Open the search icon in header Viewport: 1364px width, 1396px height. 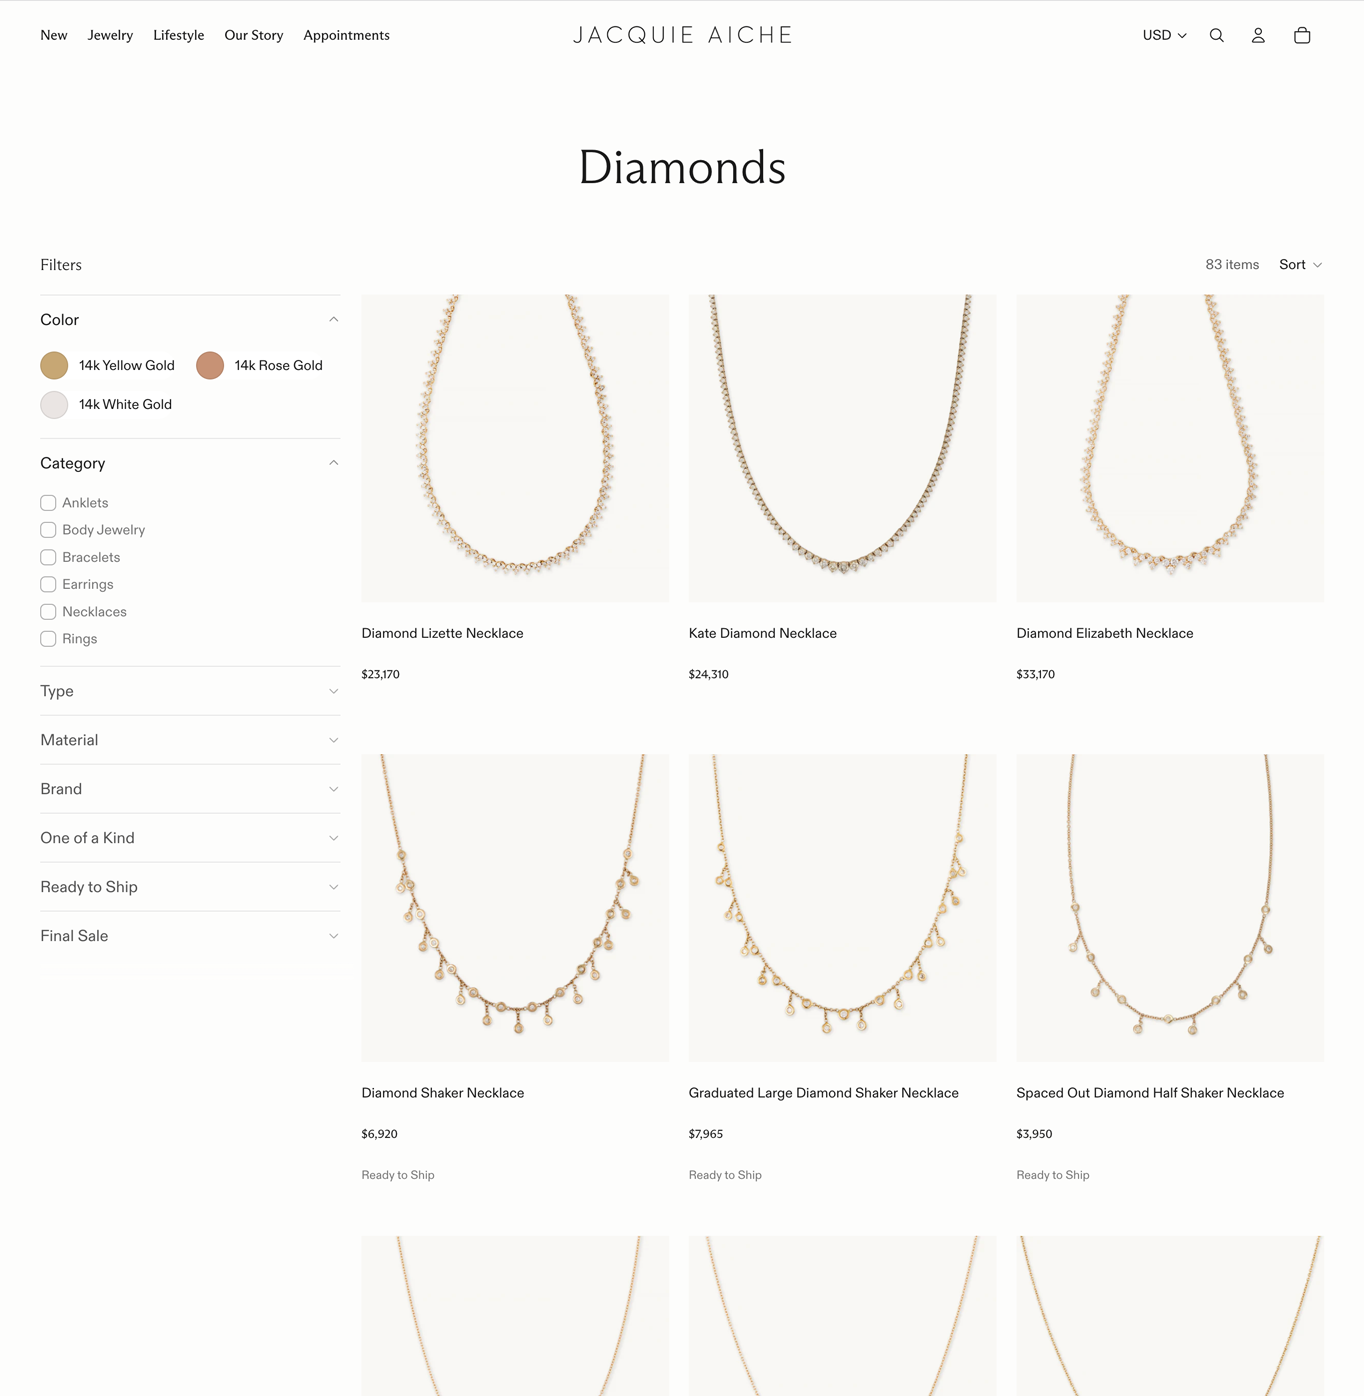click(x=1216, y=35)
